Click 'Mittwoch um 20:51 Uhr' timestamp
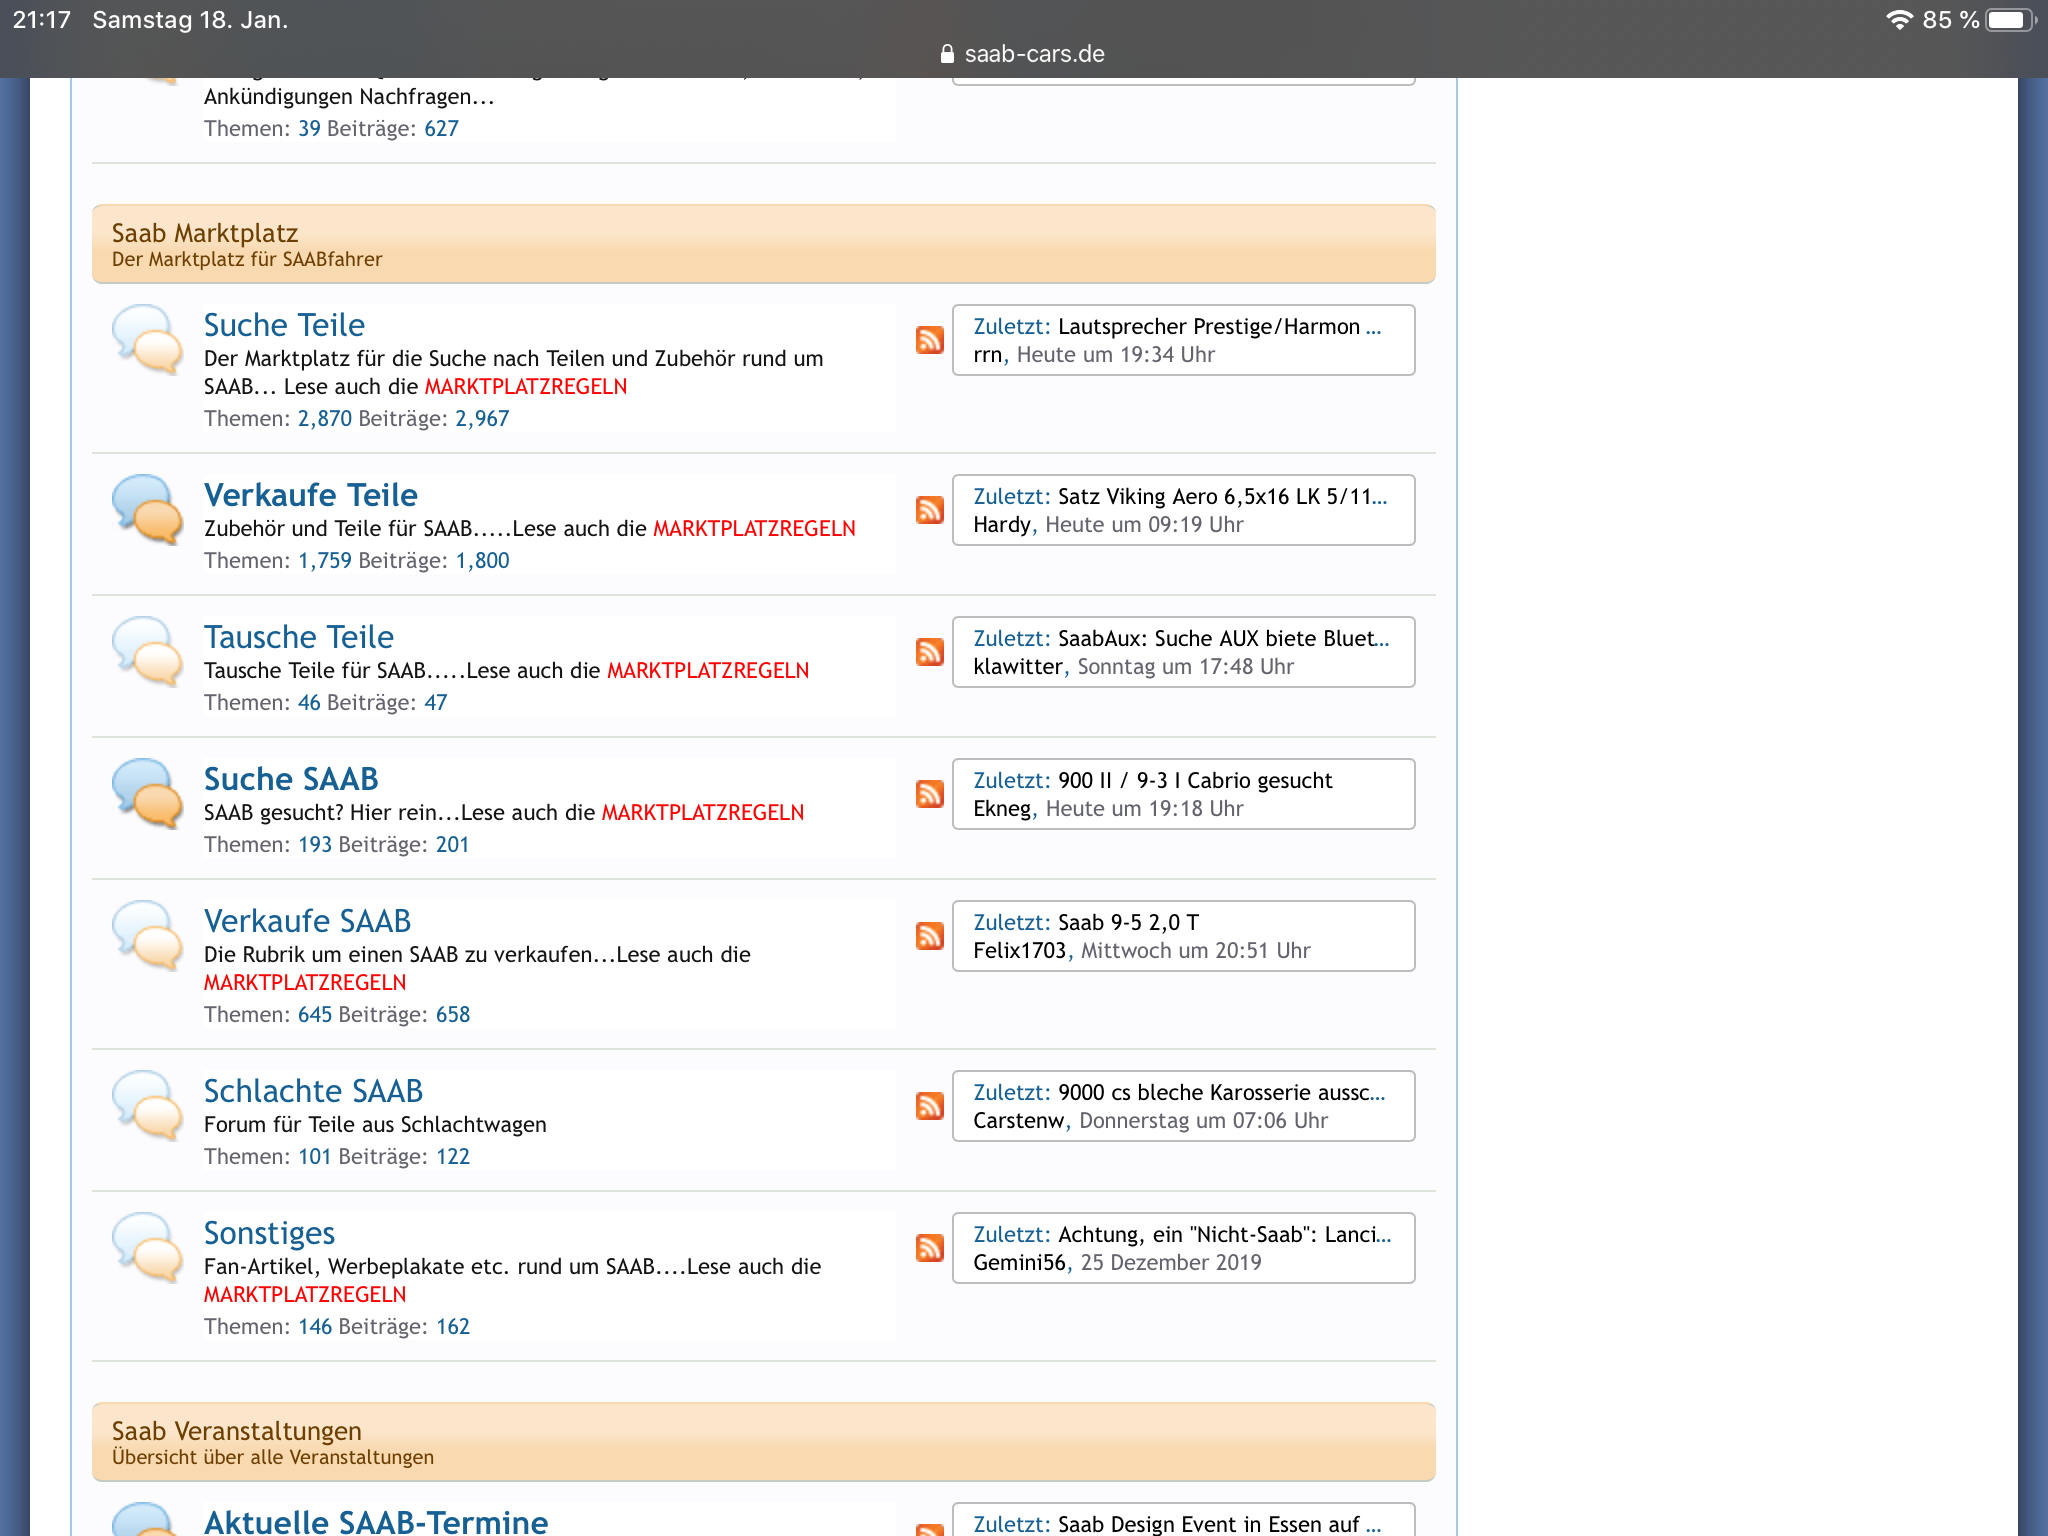Image resolution: width=2048 pixels, height=1536 pixels. [x=1195, y=951]
